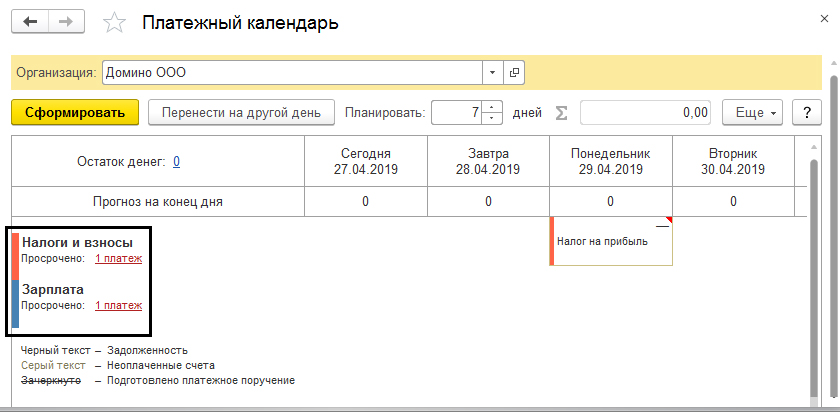Add page to favorites with star icon
This screenshot has height=412, width=840.
click(115, 23)
